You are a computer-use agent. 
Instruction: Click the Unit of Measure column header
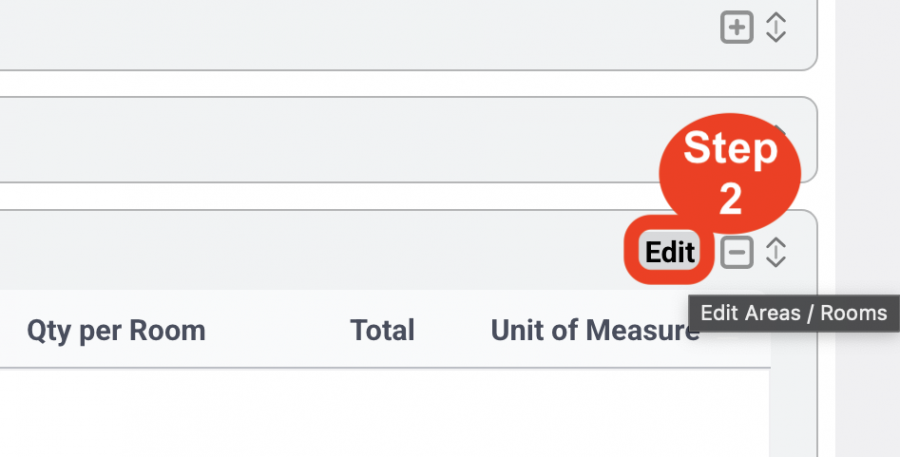595,330
